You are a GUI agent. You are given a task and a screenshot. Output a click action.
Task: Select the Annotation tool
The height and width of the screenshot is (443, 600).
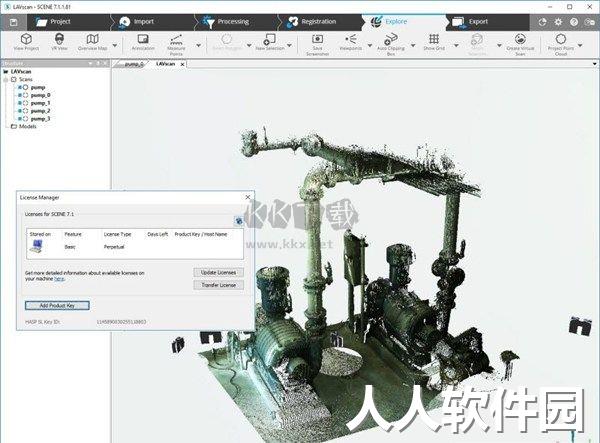click(x=143, y=42)
